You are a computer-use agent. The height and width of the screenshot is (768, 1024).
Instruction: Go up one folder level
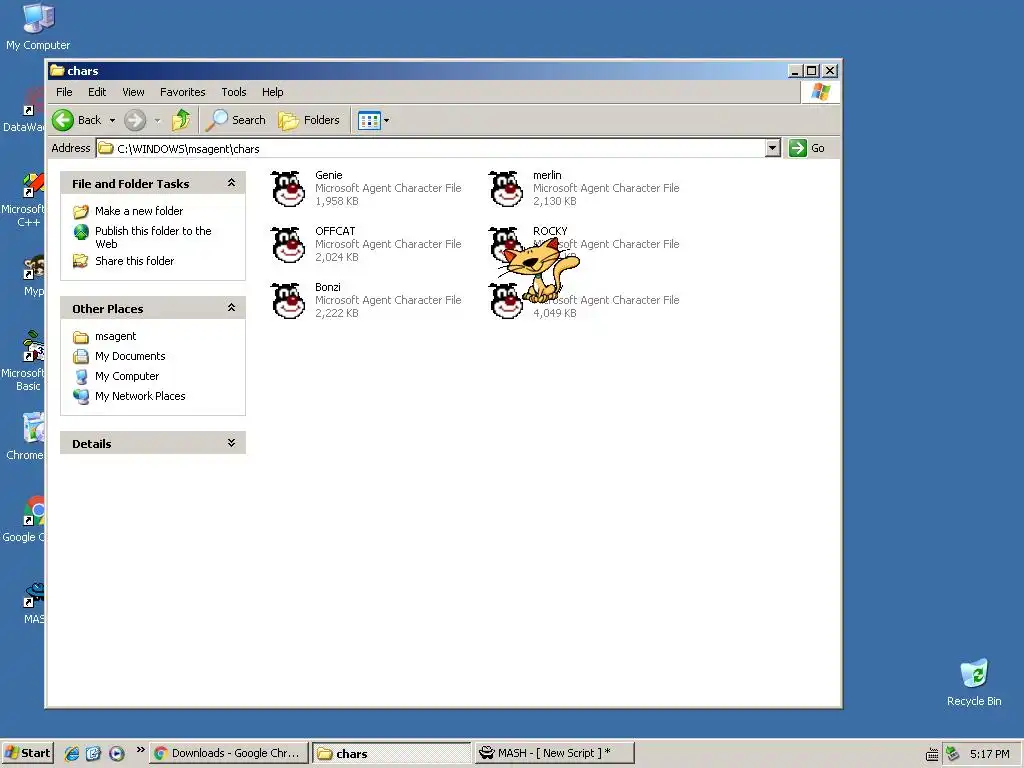[x=181, y=120]
